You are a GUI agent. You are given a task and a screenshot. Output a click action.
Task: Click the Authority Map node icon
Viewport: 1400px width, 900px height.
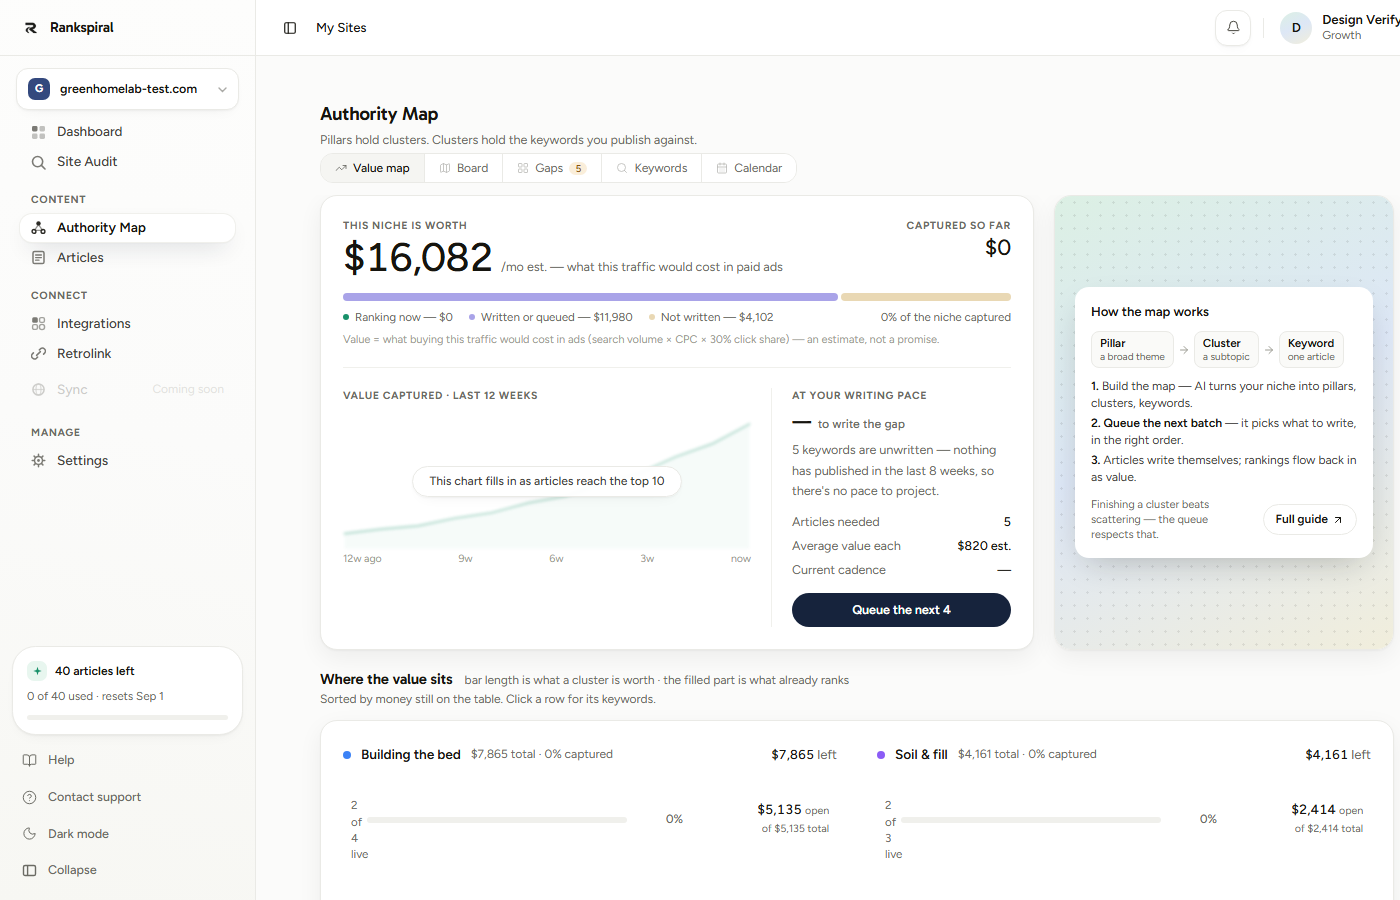pyautogui.click(x=39, y=228)
